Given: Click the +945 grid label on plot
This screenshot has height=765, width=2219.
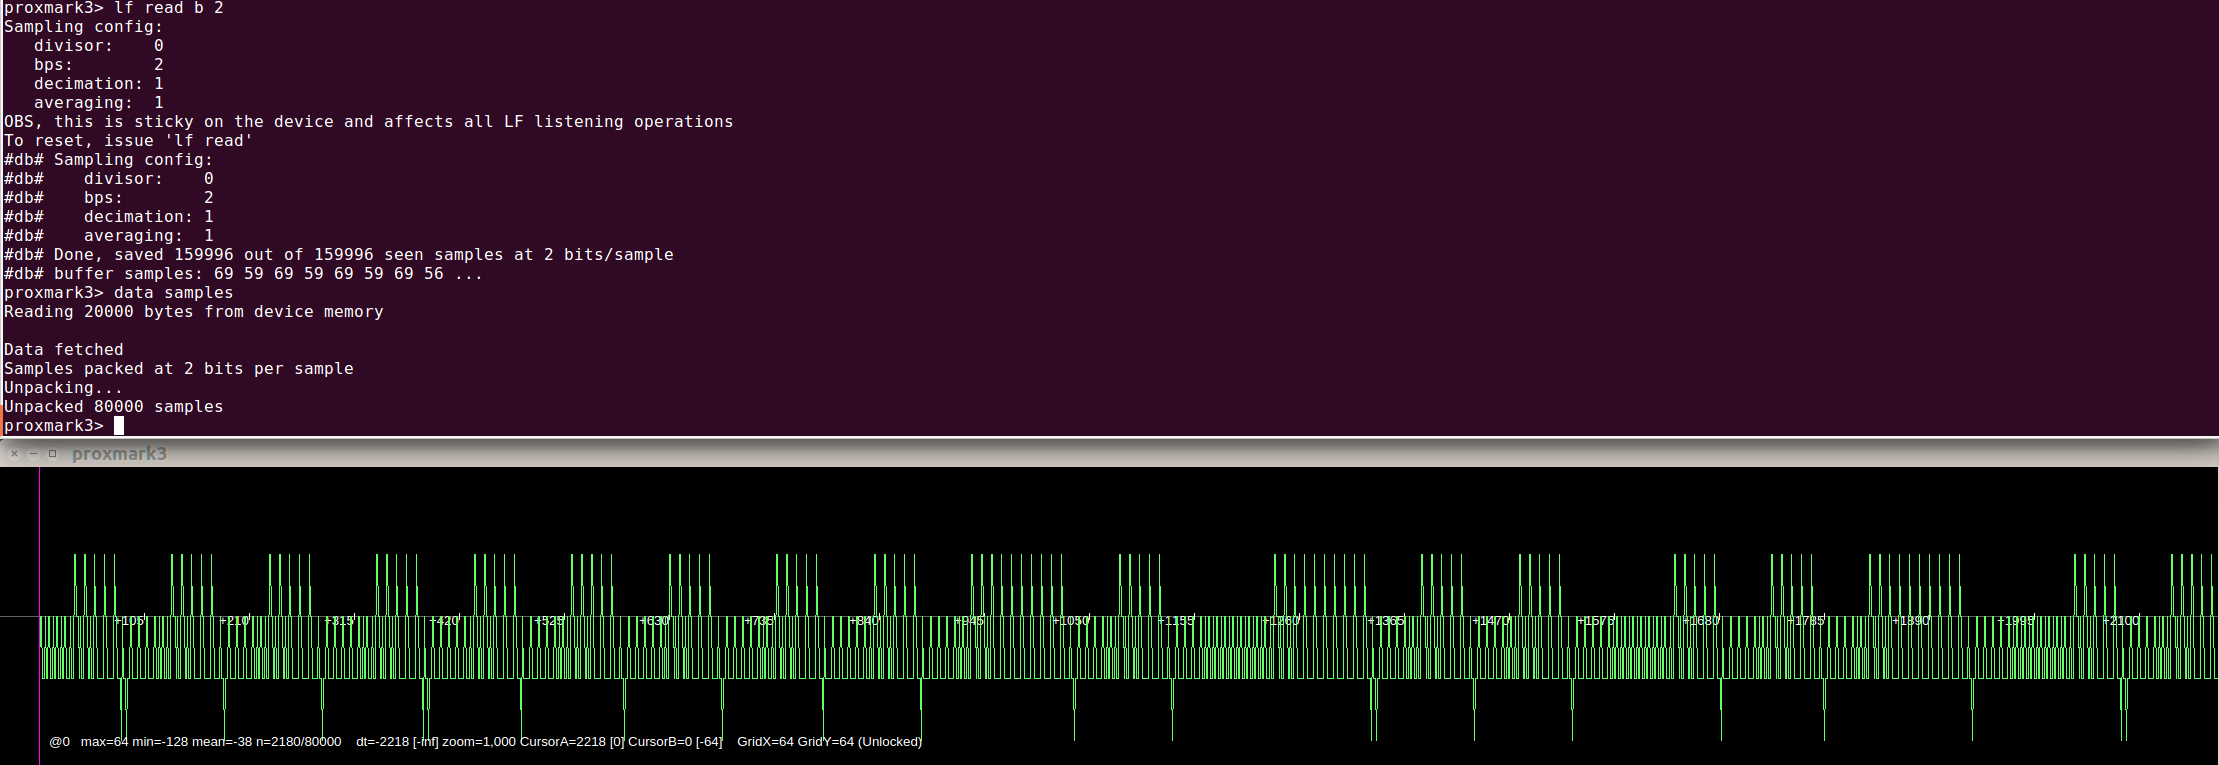Looking at the screenshot, I should coord(970,621).
